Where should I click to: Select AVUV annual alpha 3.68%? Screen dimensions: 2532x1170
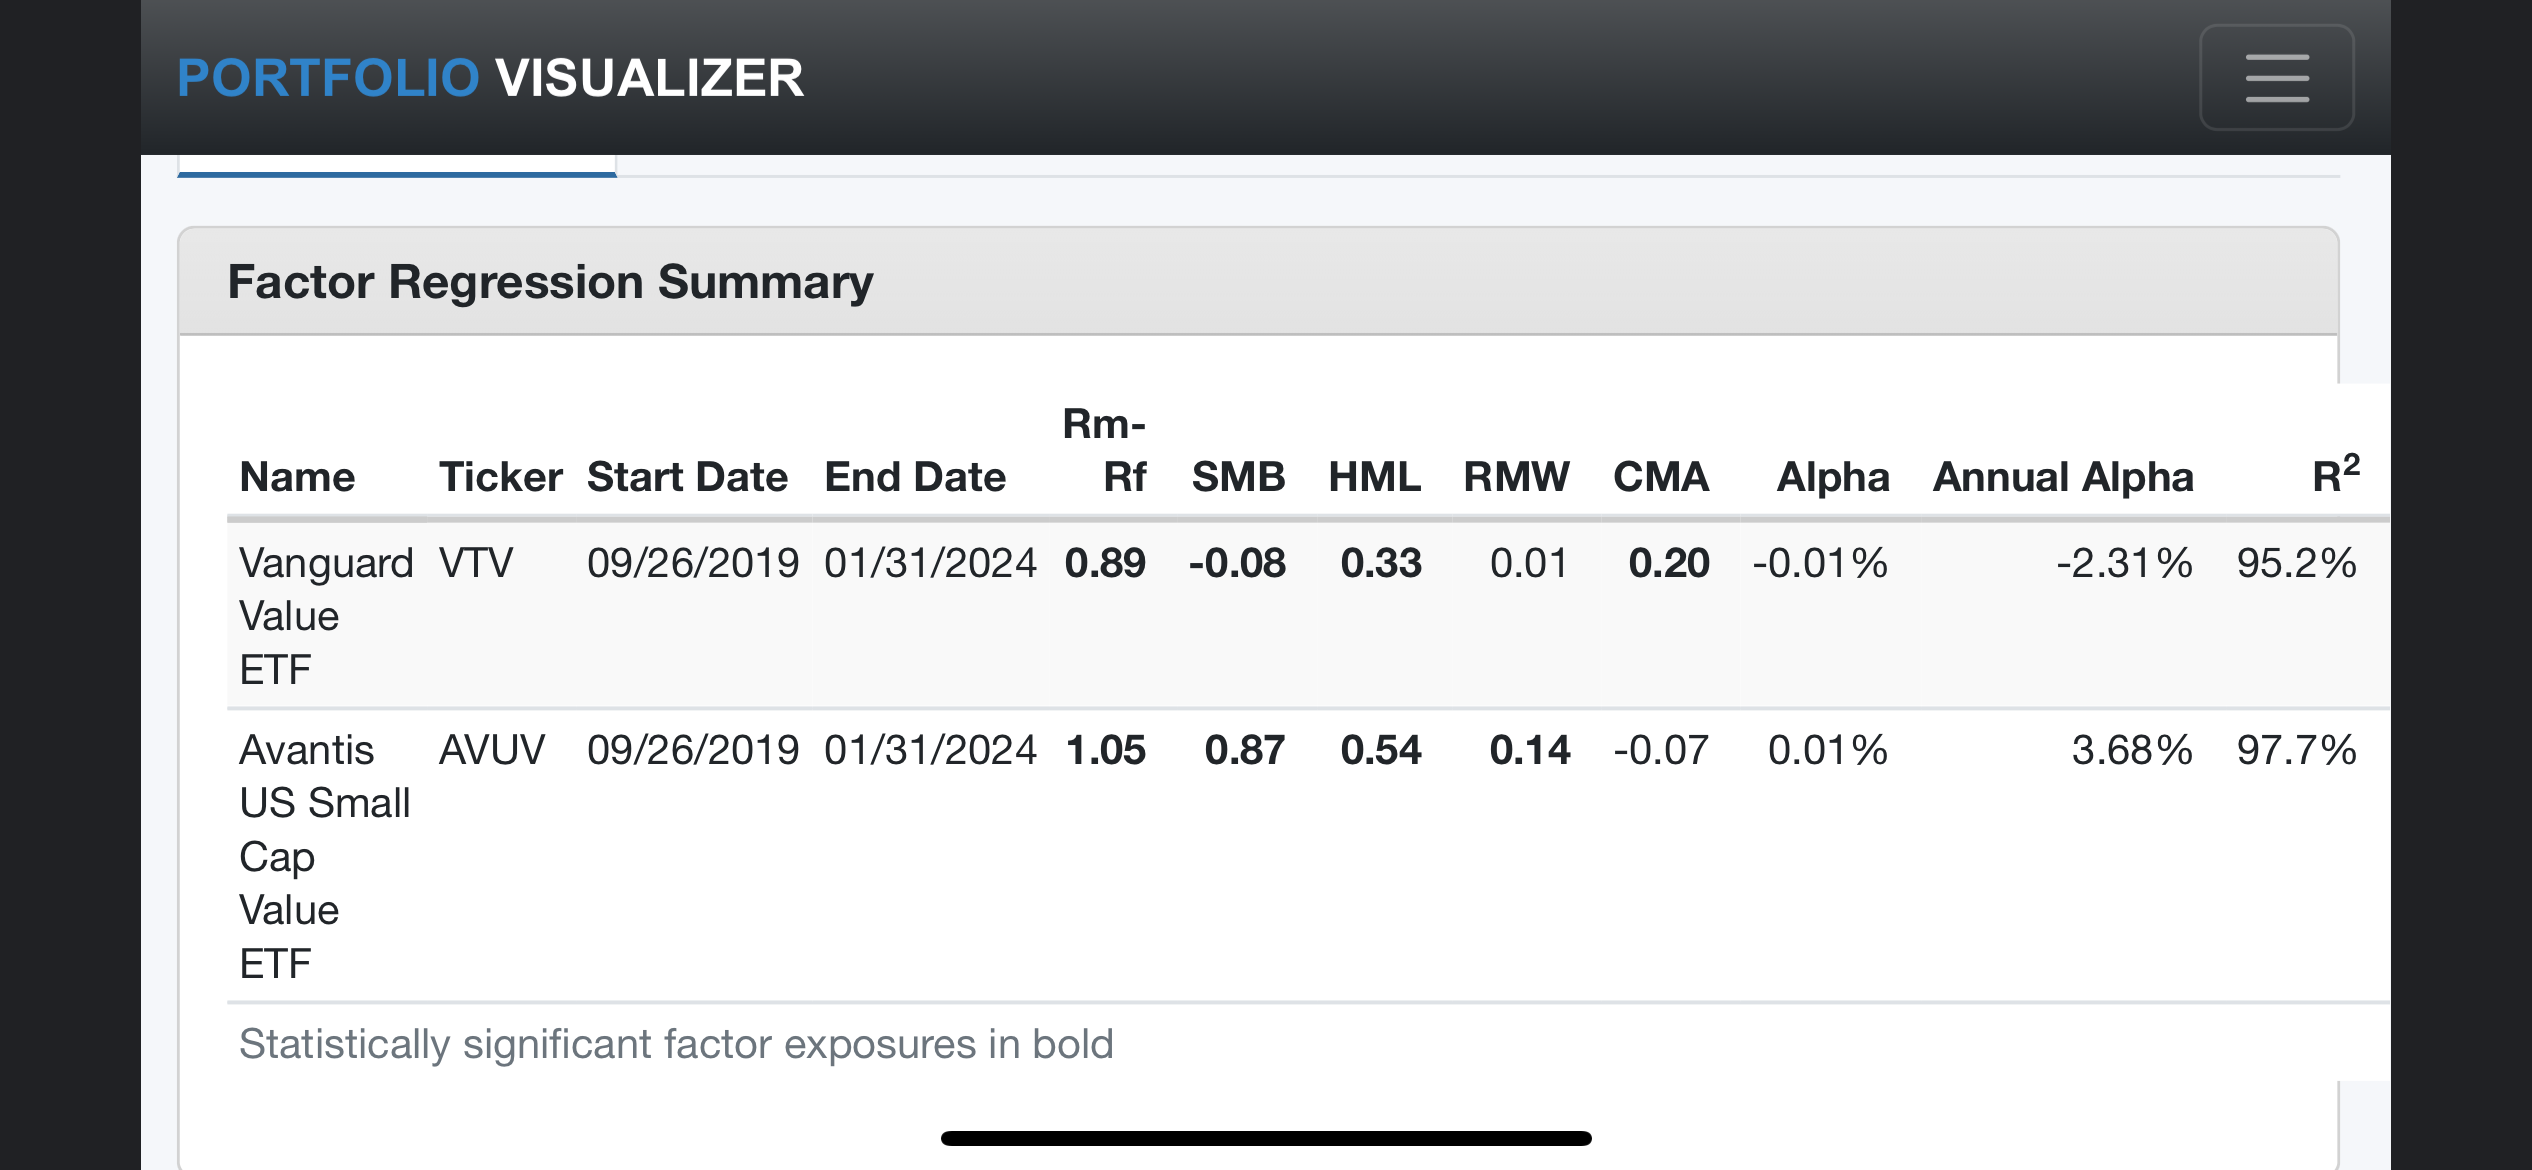tap(2132, 750)
